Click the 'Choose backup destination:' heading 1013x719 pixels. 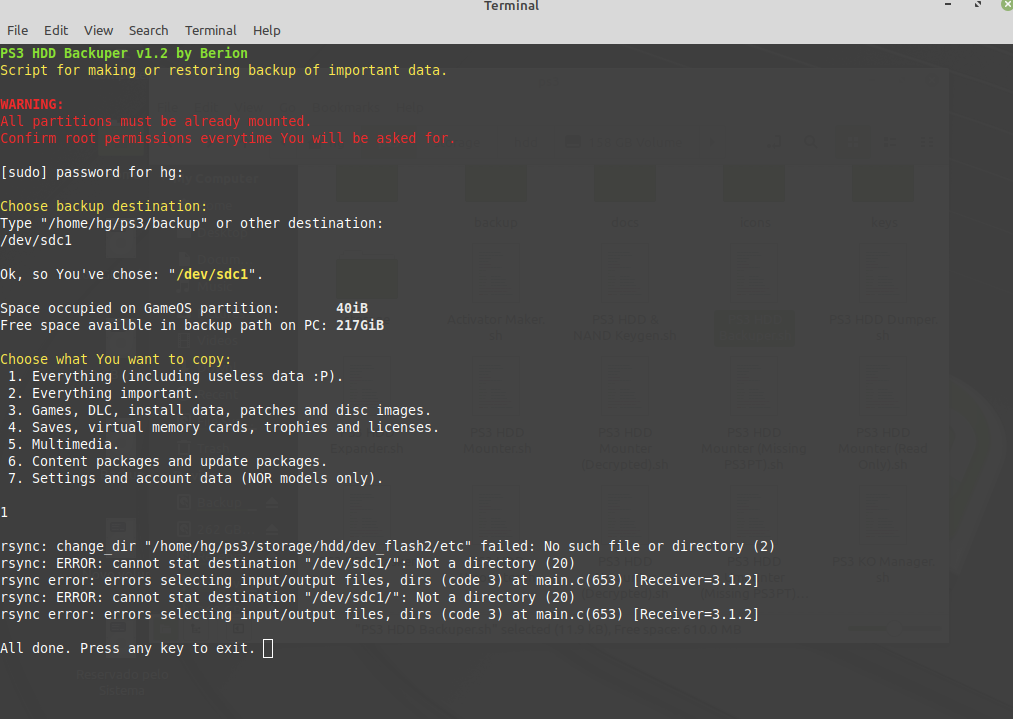103,206
